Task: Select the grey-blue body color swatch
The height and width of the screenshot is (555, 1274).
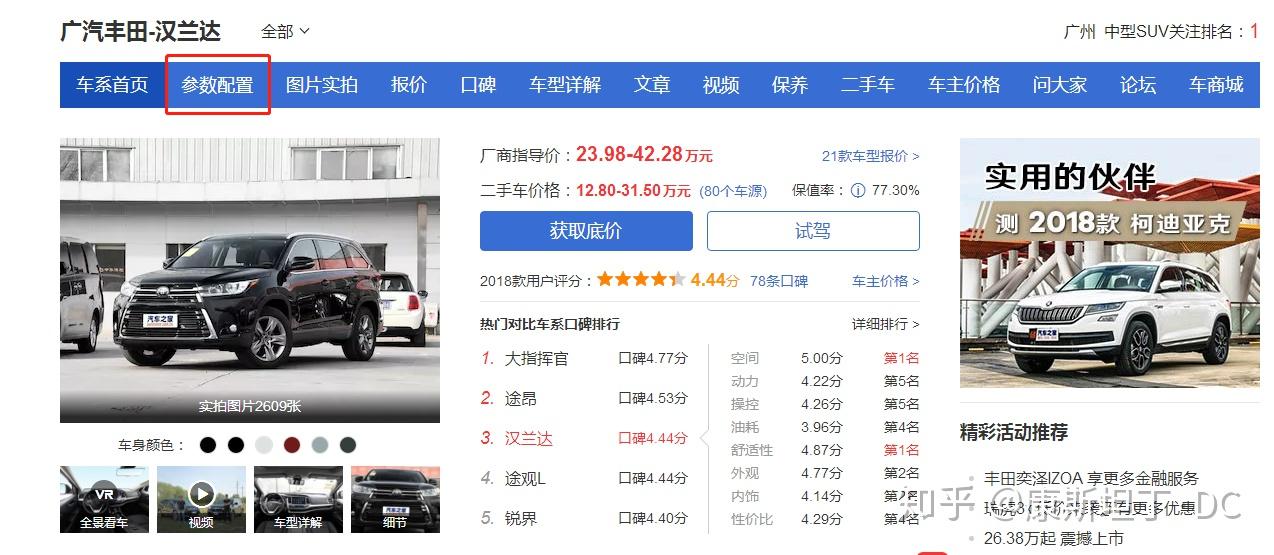Action: click(320, 445)
